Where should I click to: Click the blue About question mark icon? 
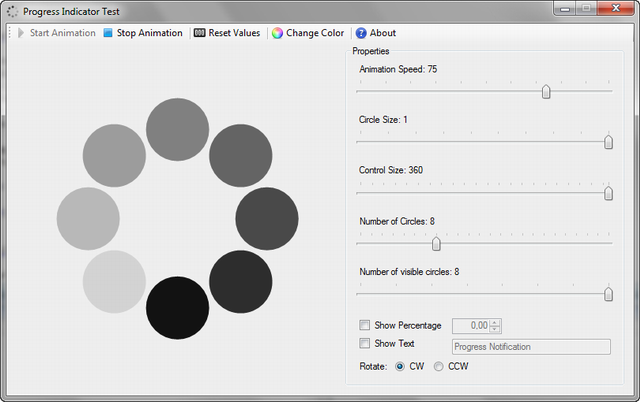361,33
